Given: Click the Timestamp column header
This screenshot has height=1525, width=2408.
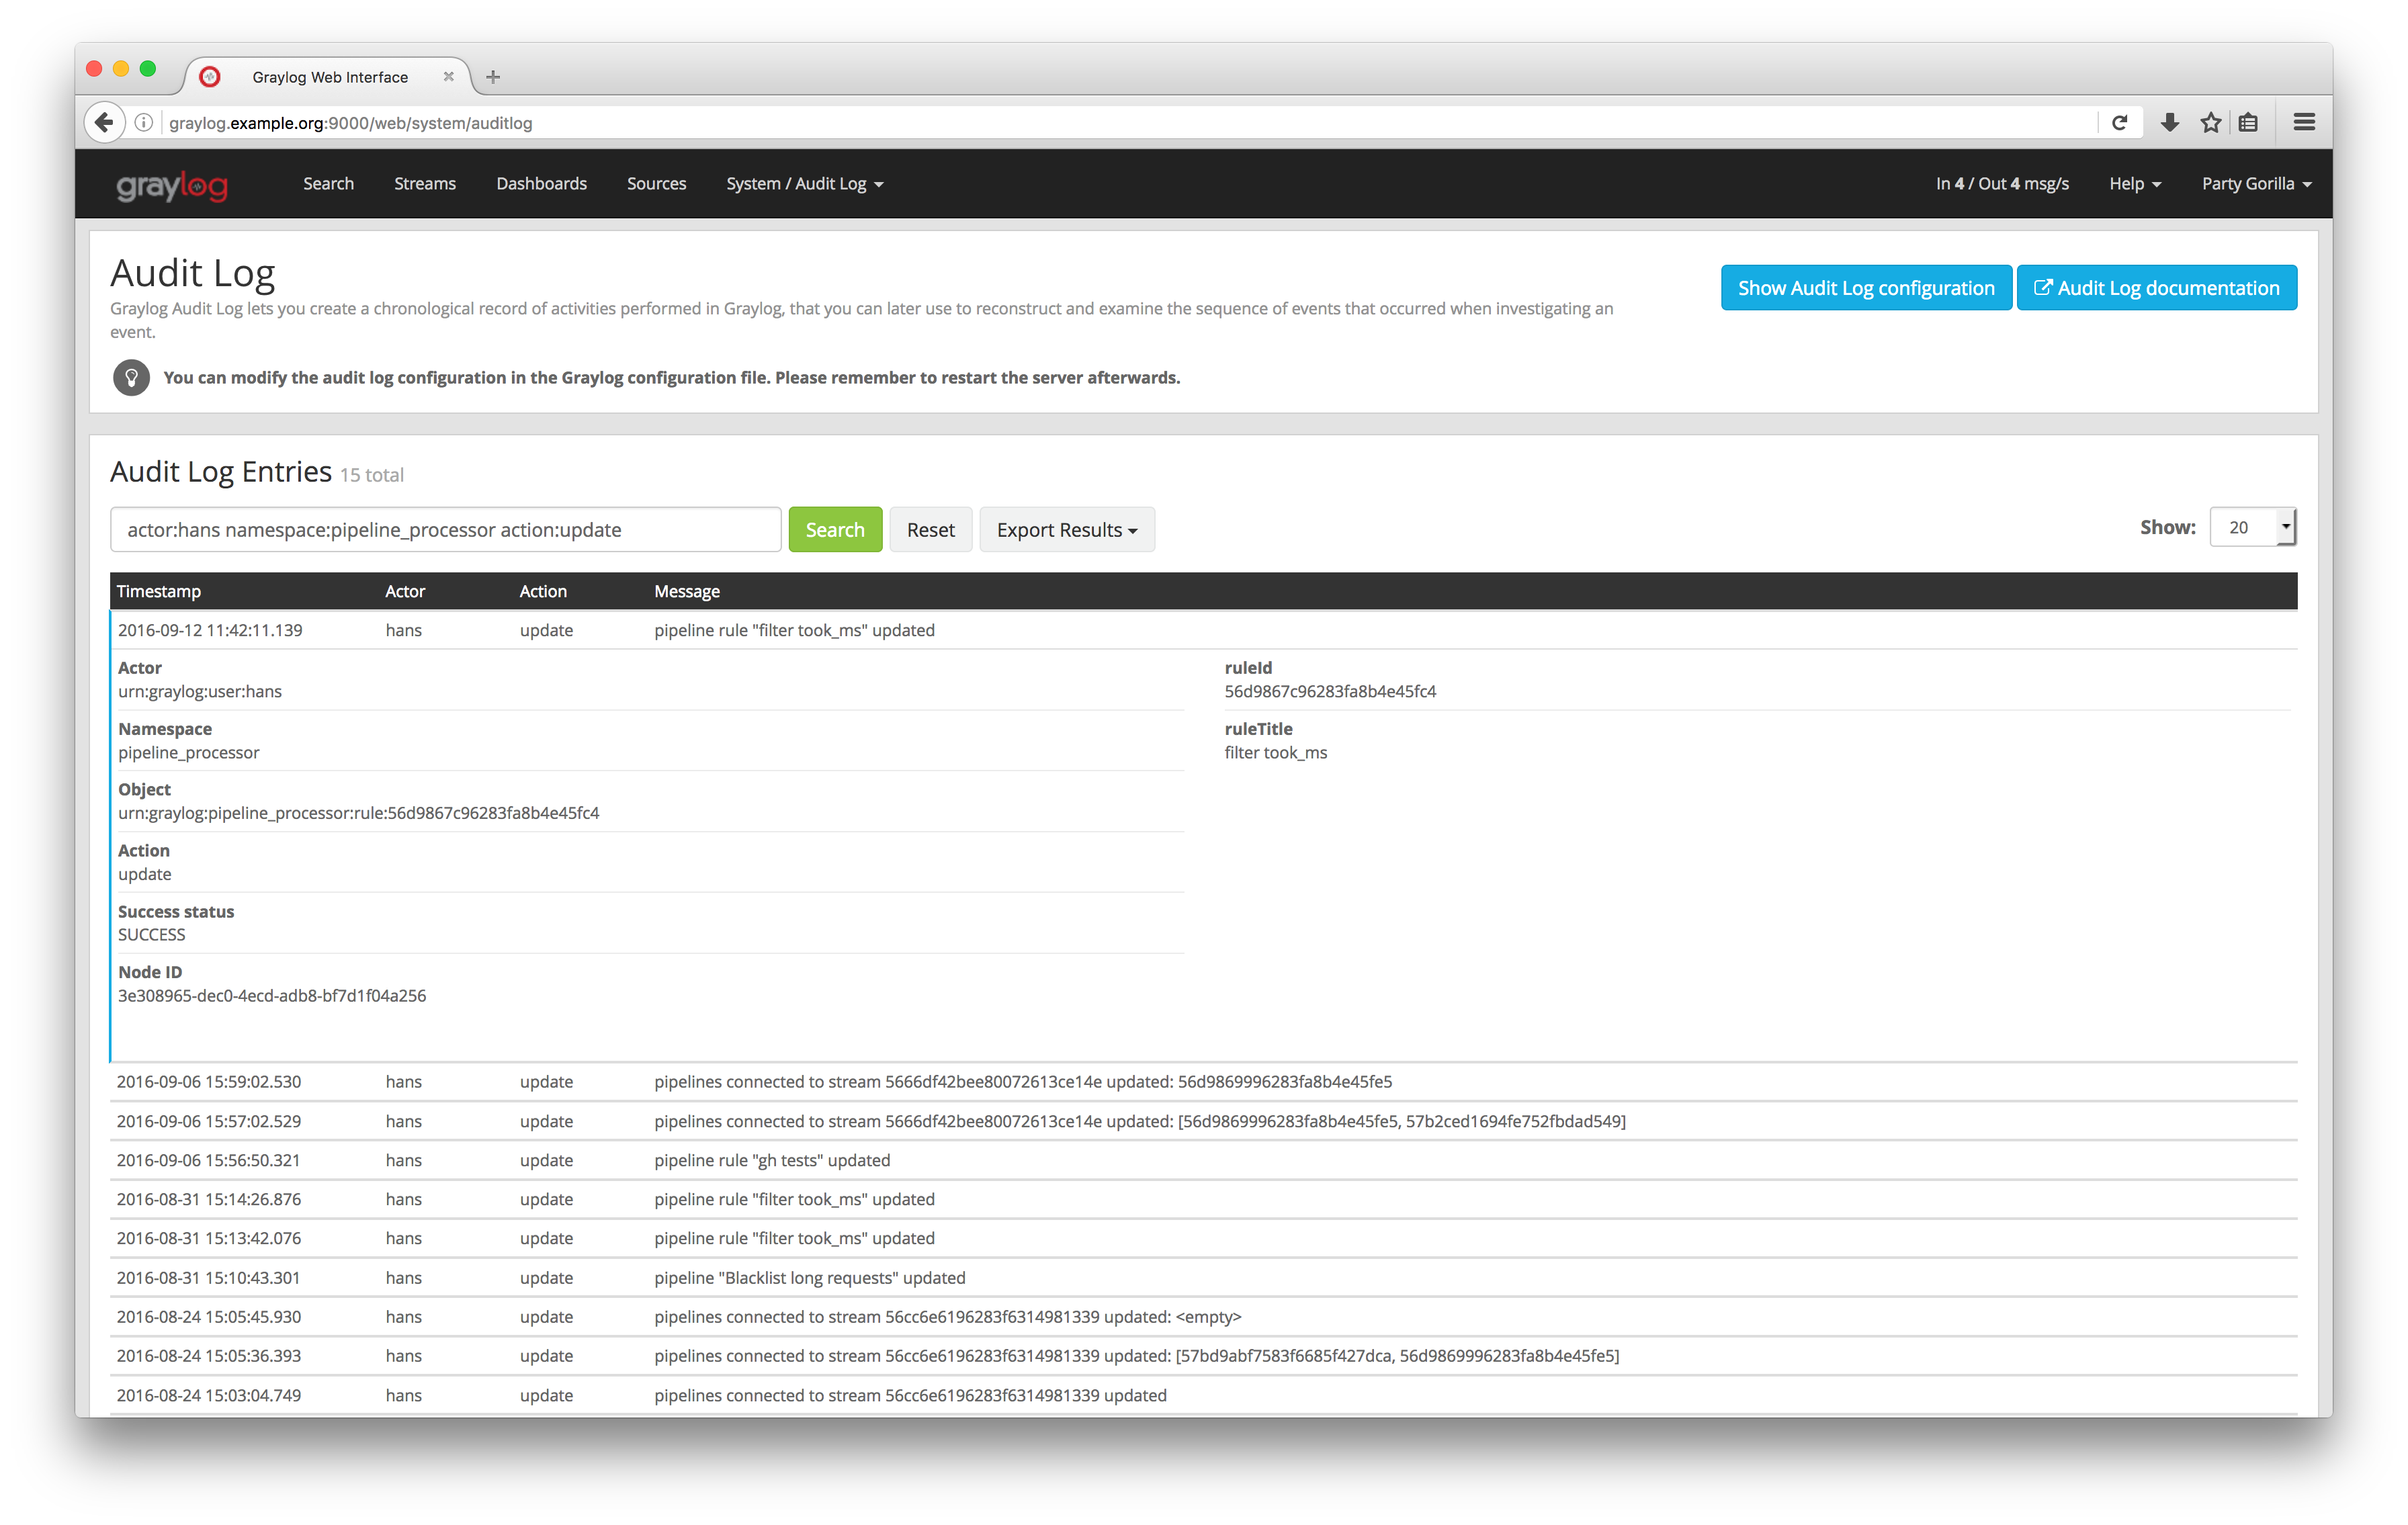Looking at the screenshot, I should click(x=159, y=591).
